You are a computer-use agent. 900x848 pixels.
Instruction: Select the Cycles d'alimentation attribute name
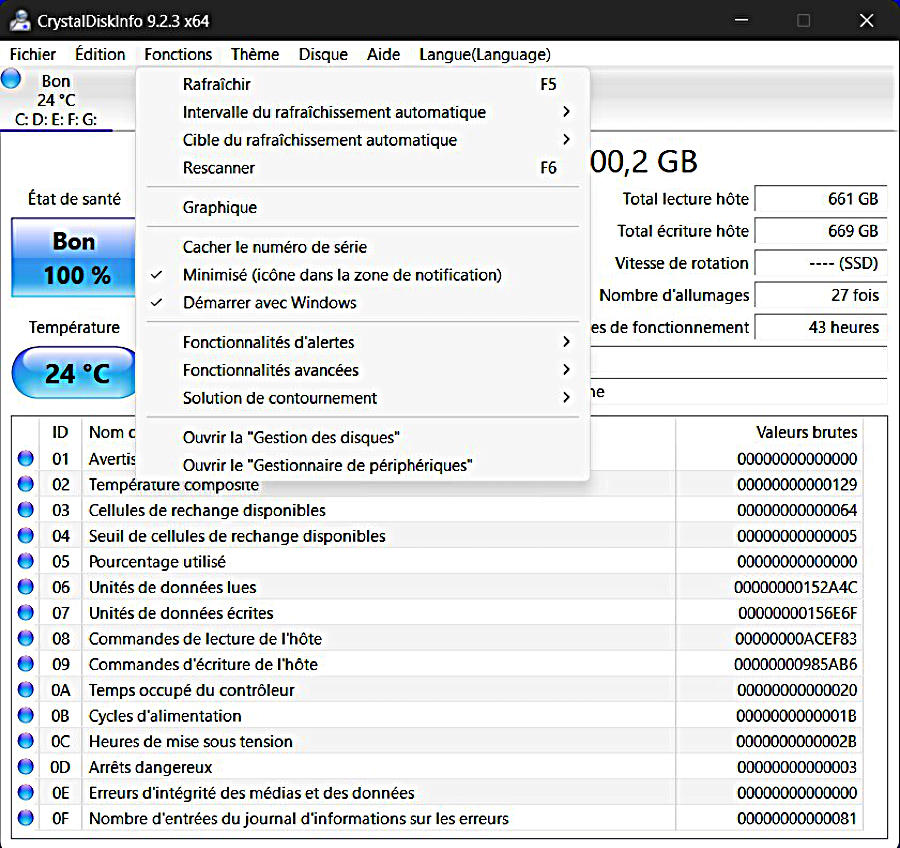(x=165, y=716)
